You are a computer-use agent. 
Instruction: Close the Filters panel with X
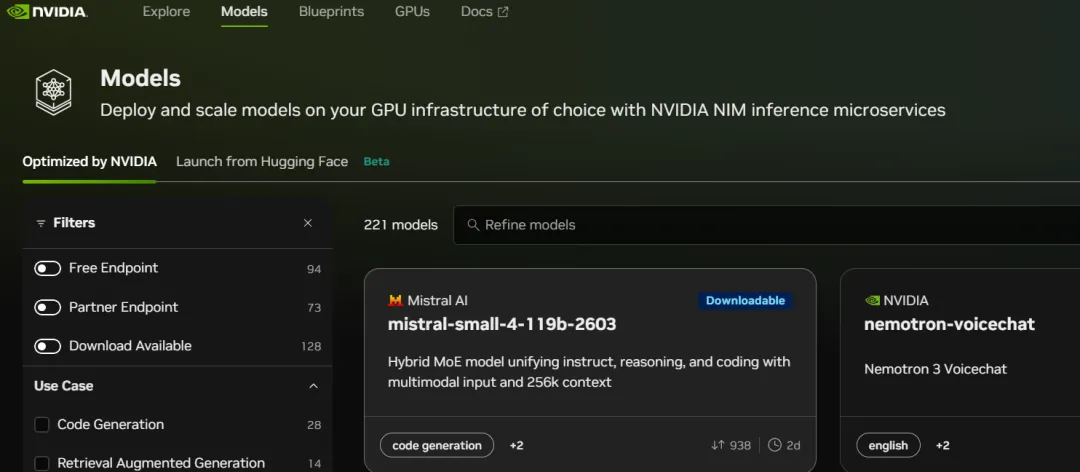point(308,223)
